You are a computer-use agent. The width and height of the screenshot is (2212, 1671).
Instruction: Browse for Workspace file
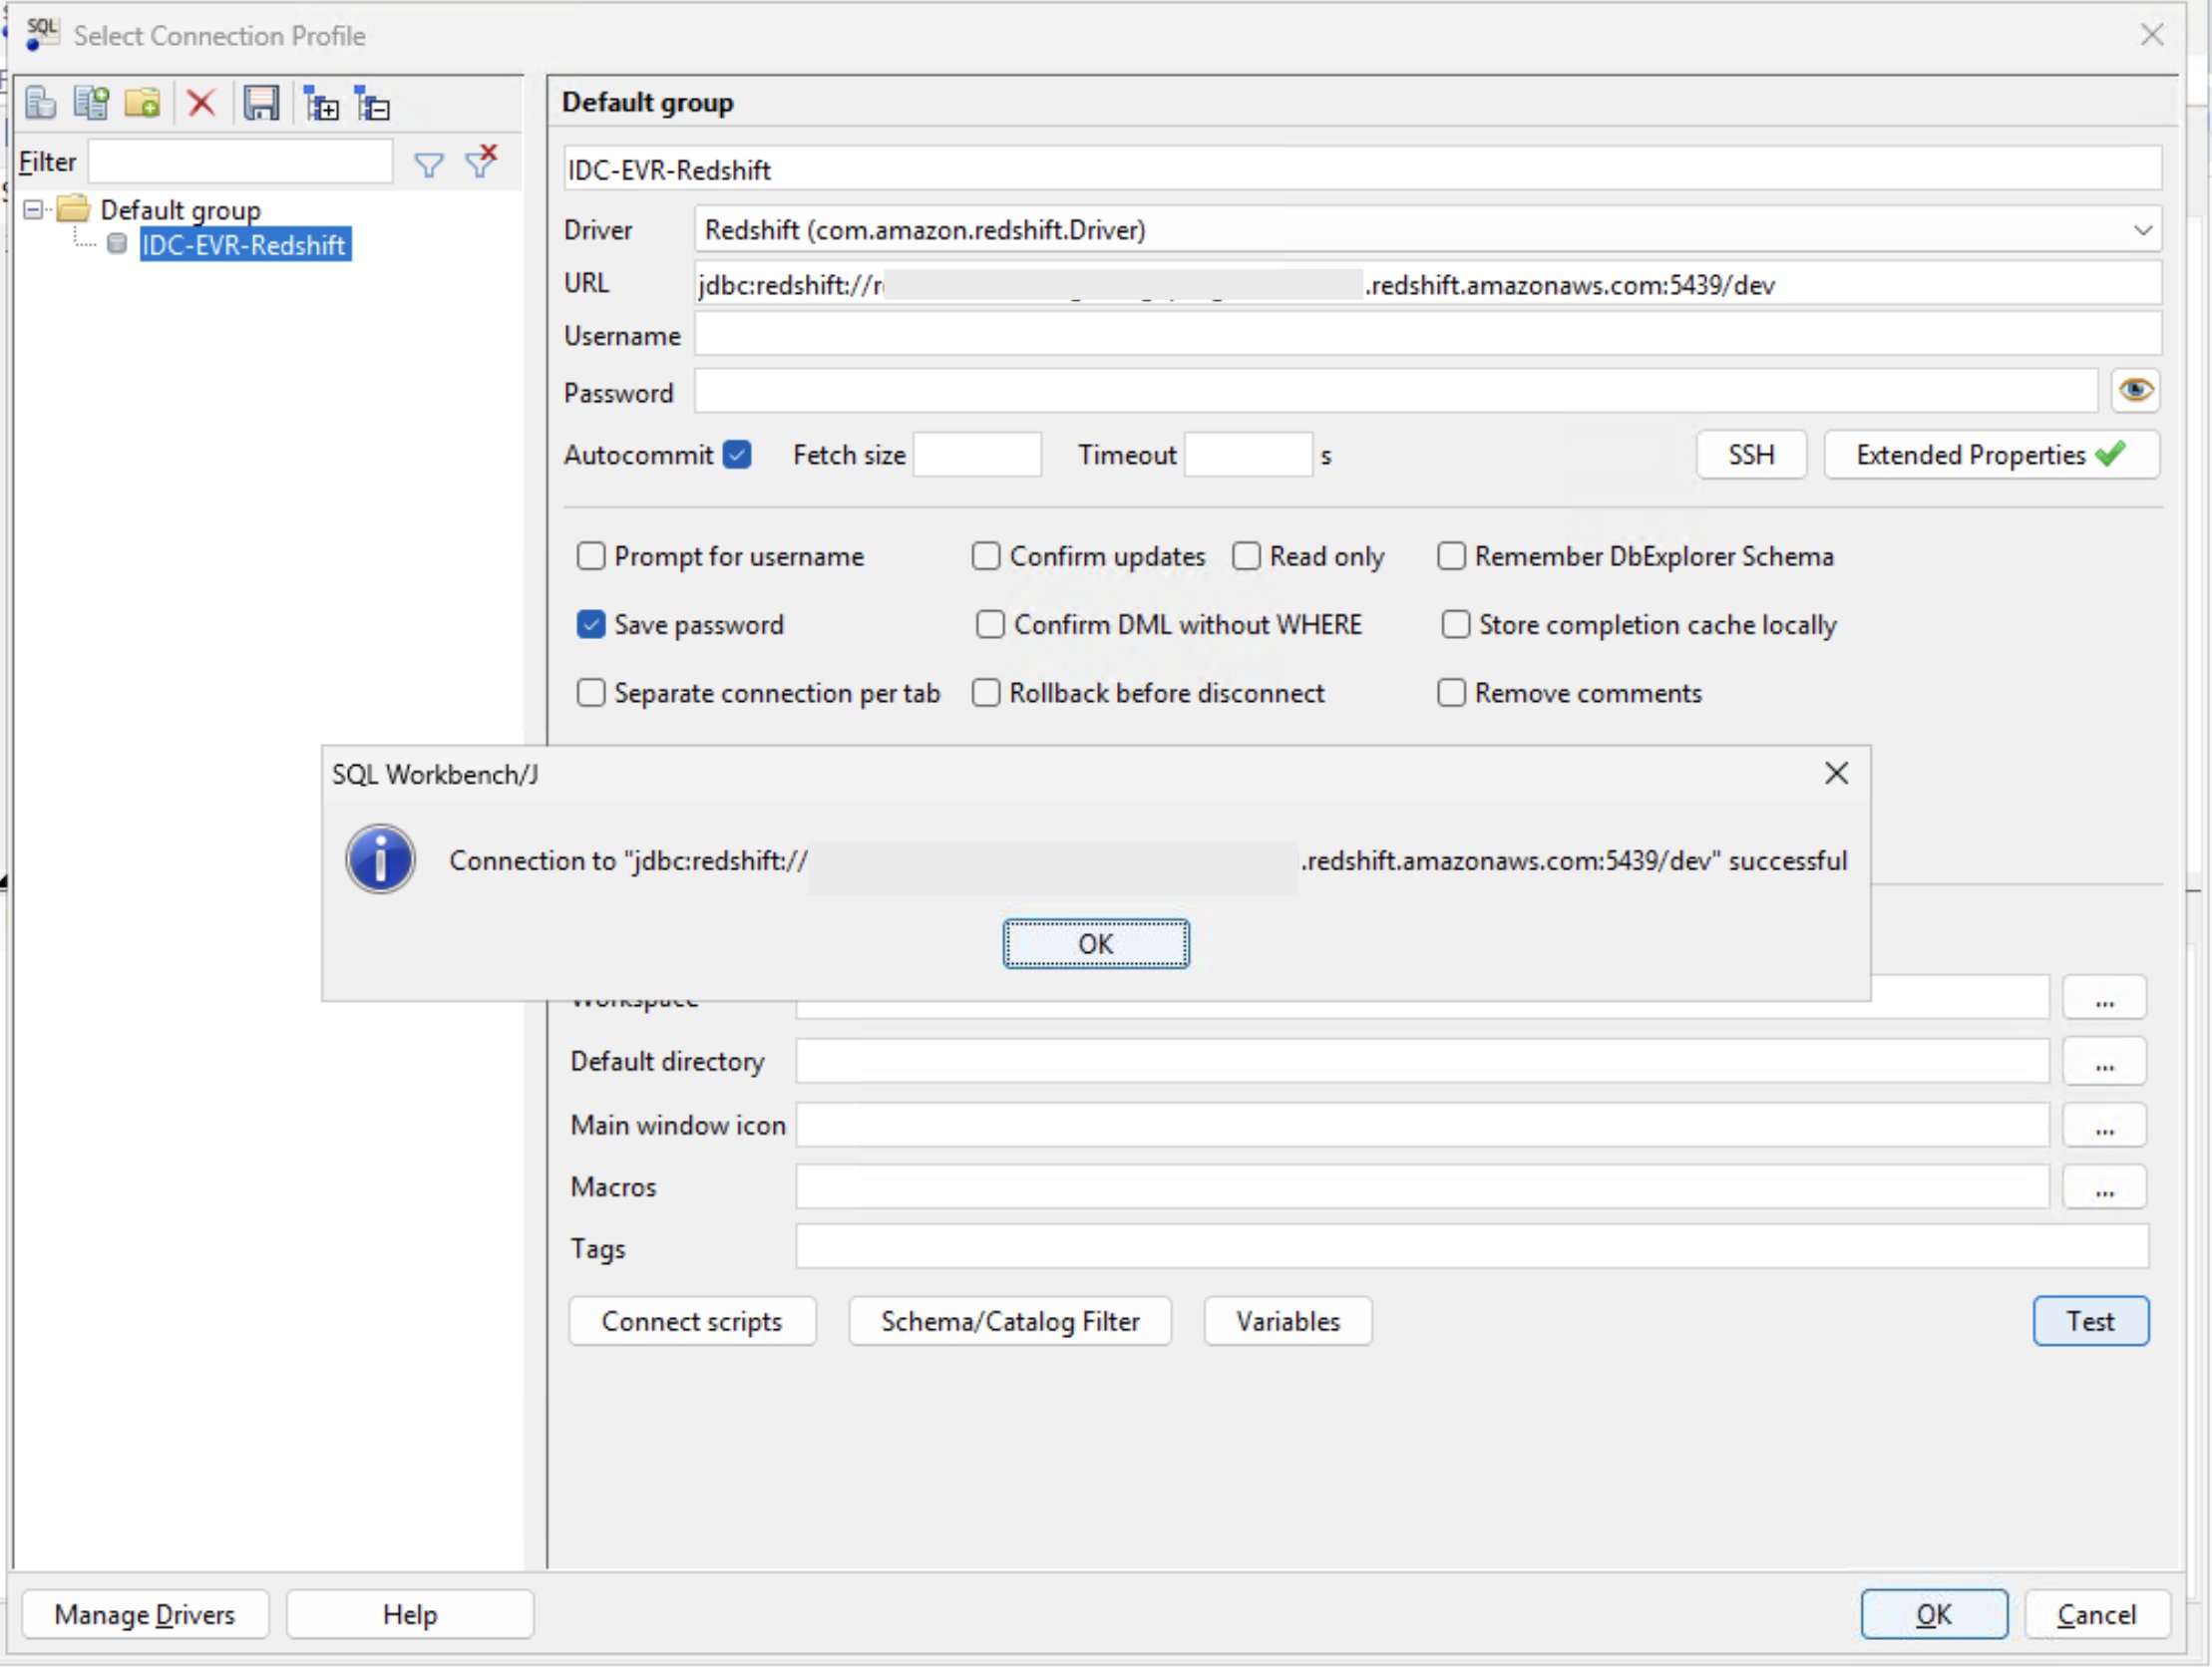point(2105,999)
